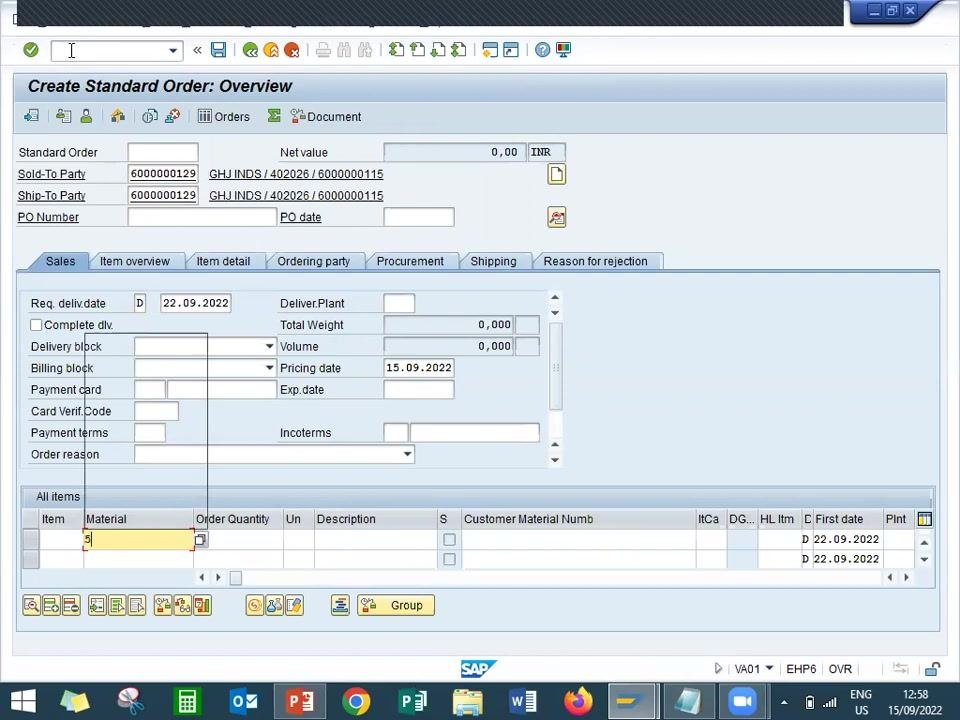Click the Display header partner person icon
The height and width of the screenshot is (720, 960).
click(86, 116)
